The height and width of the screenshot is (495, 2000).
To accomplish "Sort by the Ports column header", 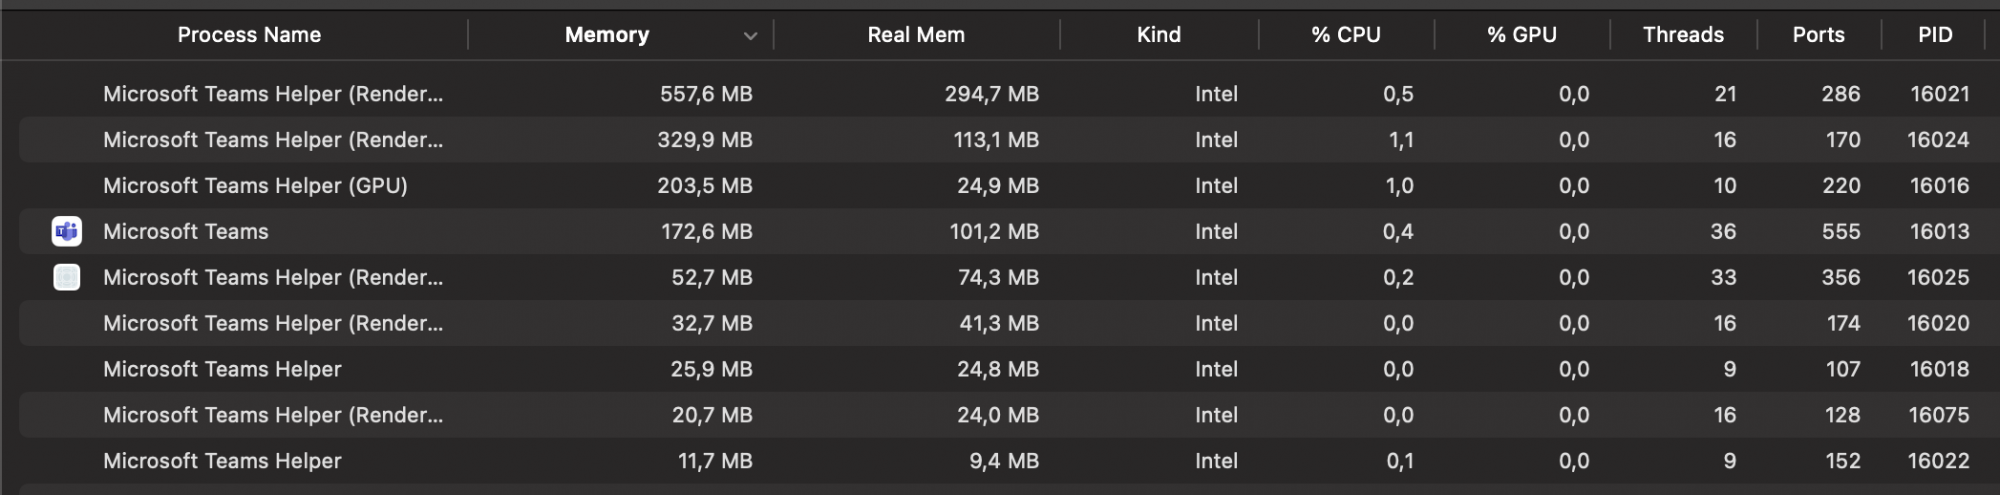I will point(1818,35).
